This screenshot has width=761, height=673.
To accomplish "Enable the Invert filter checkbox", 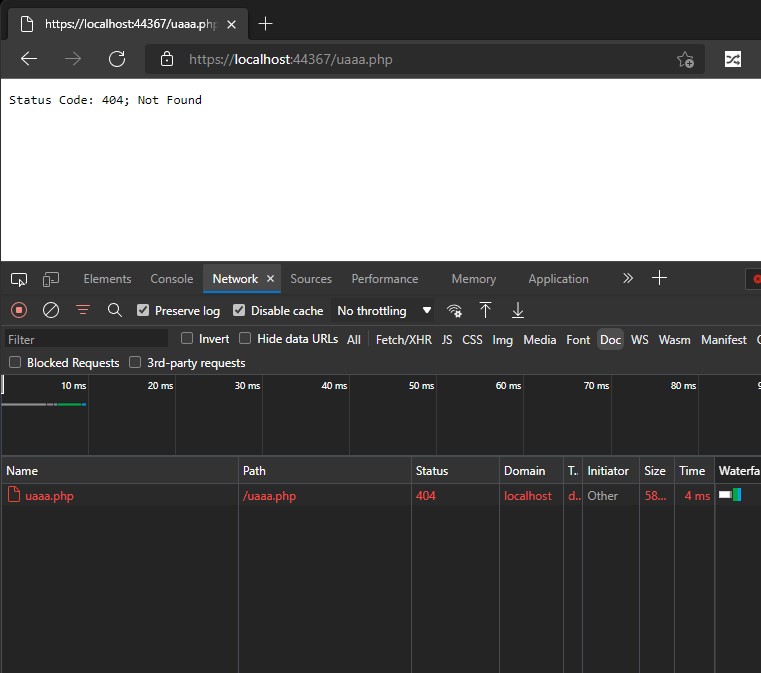I will coord(187,338).
